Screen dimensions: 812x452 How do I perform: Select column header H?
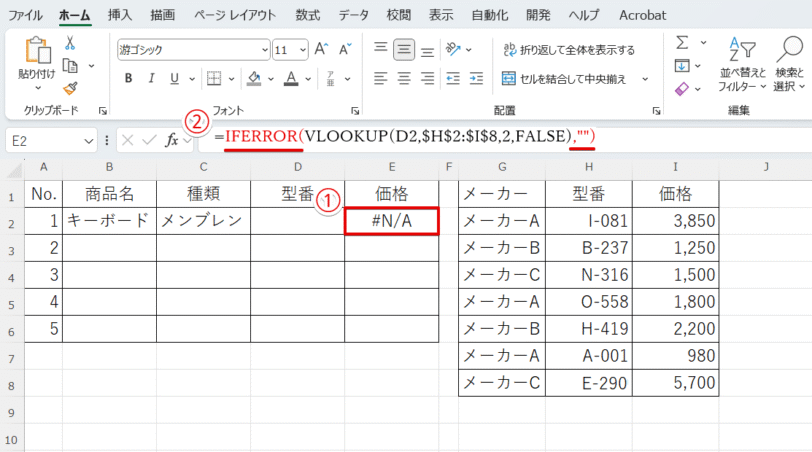[589, 167]
